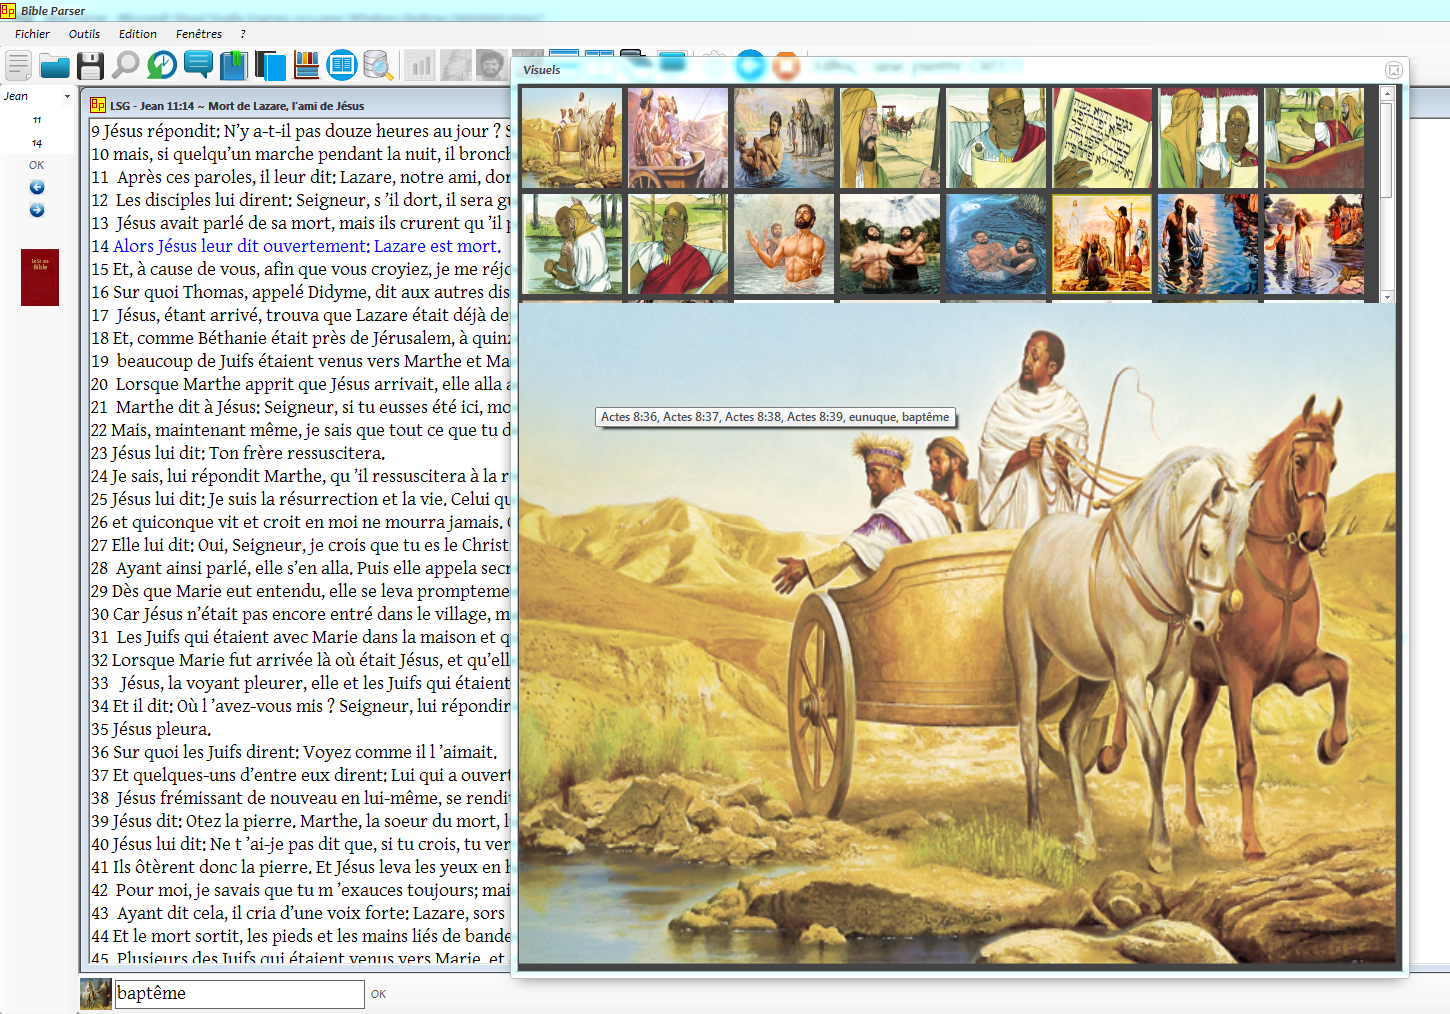Screen dimensions: 1450x1014
Task: Click the blue speech bubble comment icon
Action: tap(198, 66)
